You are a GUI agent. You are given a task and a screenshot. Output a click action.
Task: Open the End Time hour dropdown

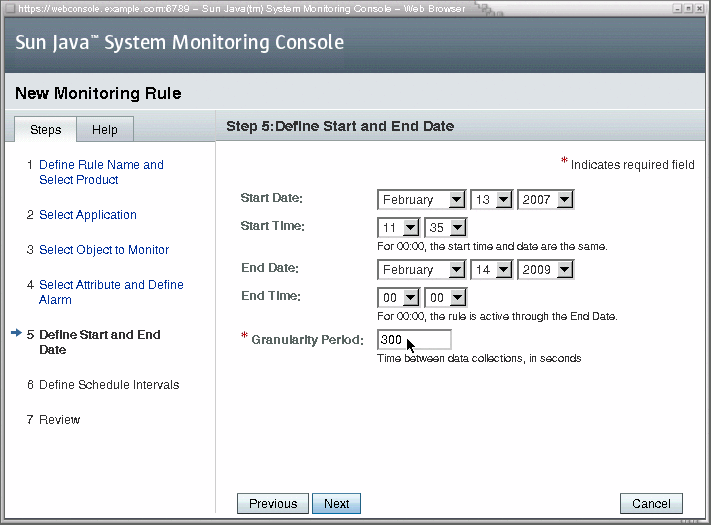(399, 298)
